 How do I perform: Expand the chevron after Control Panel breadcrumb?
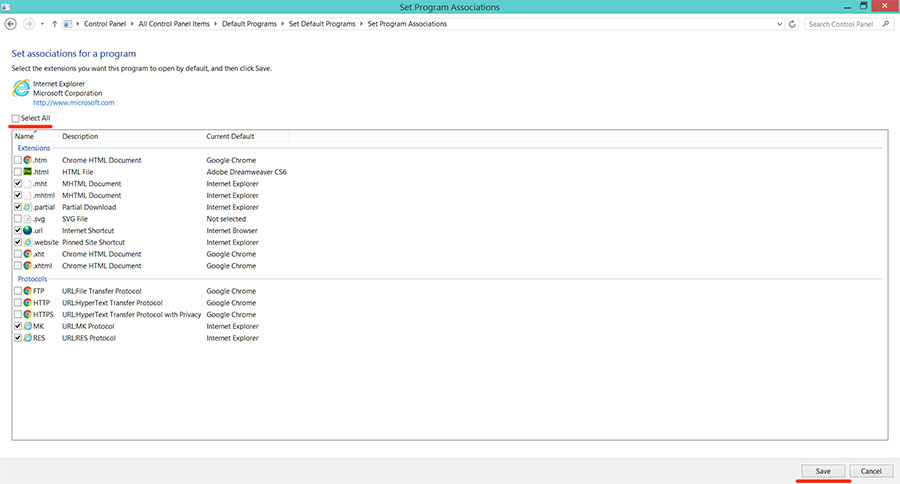point(132,24)
